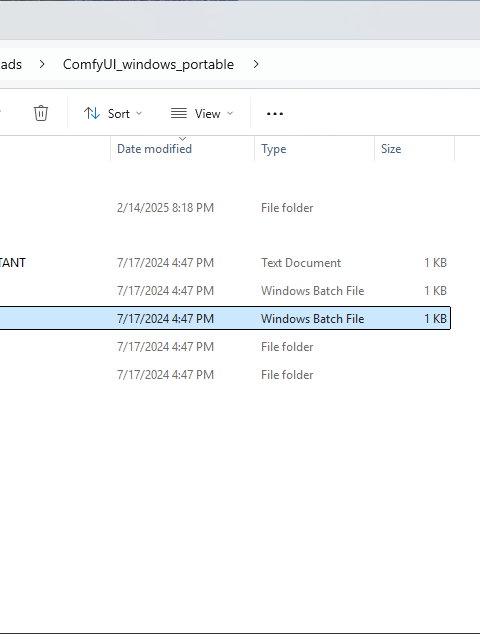Expand chevron between ads and ComfyUI_windows_portable

[42, 64]
